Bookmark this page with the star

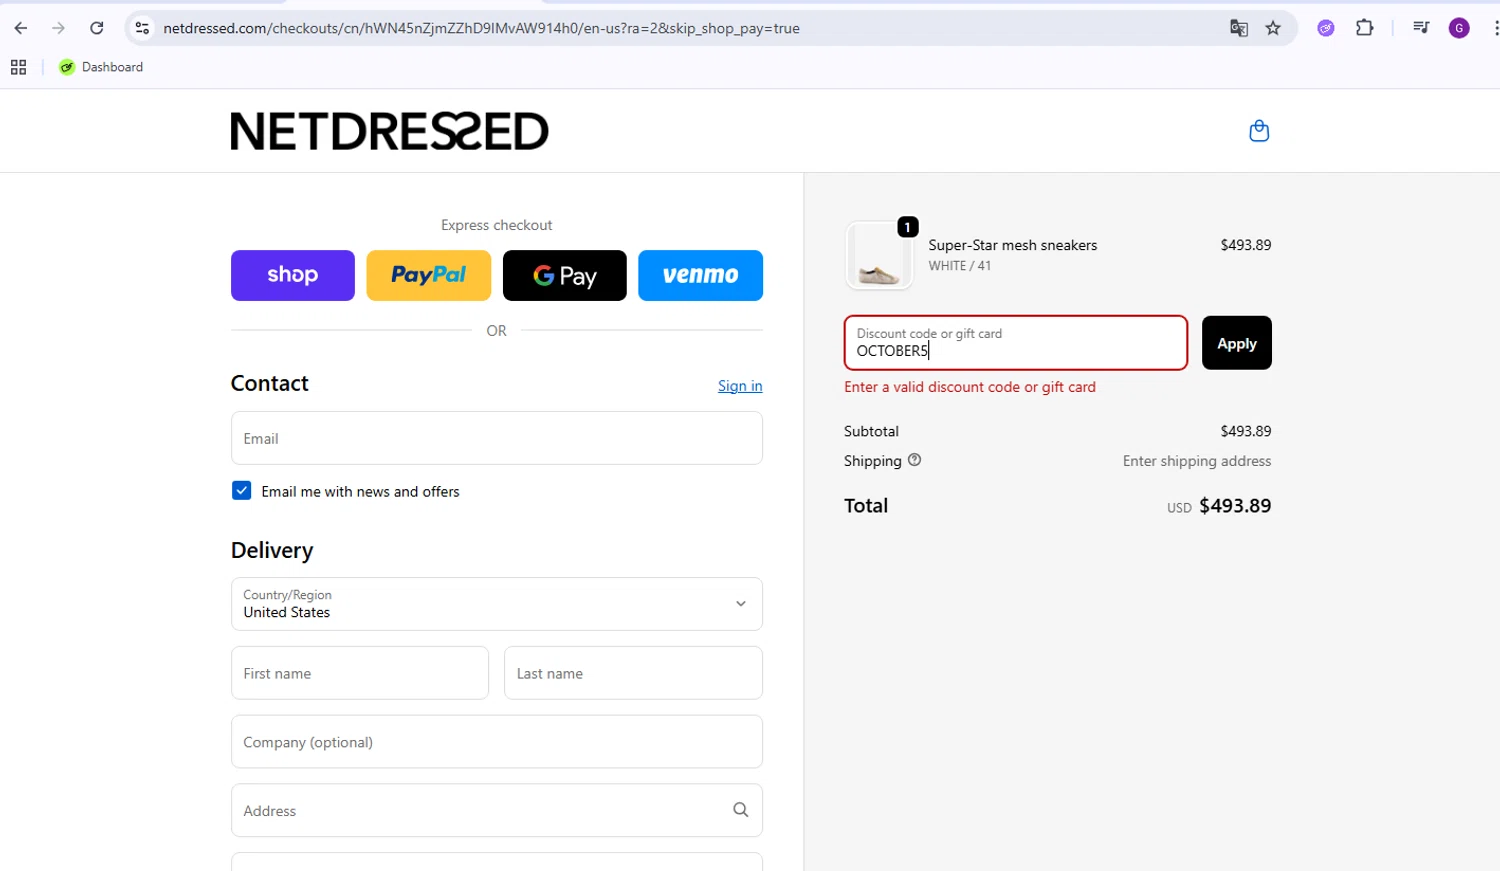coord(1273,28)
